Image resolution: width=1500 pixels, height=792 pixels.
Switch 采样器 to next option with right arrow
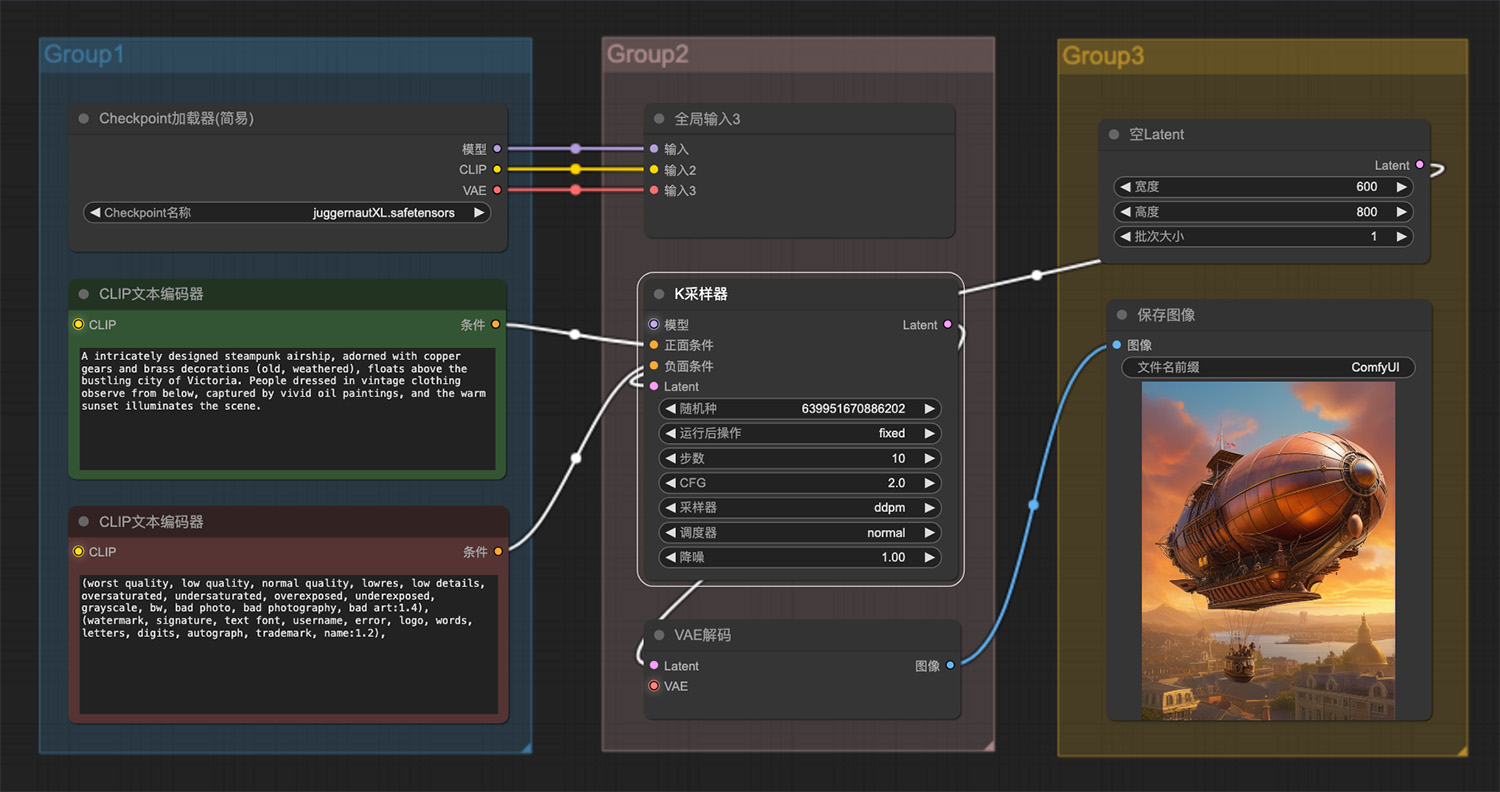click(930, 508)
